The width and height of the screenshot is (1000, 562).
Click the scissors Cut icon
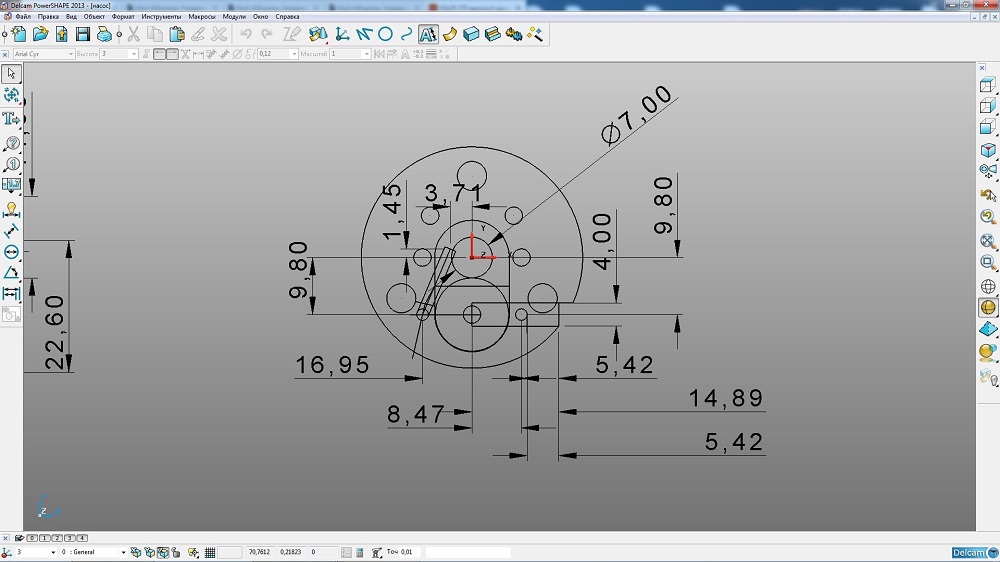tap(133, 34)
